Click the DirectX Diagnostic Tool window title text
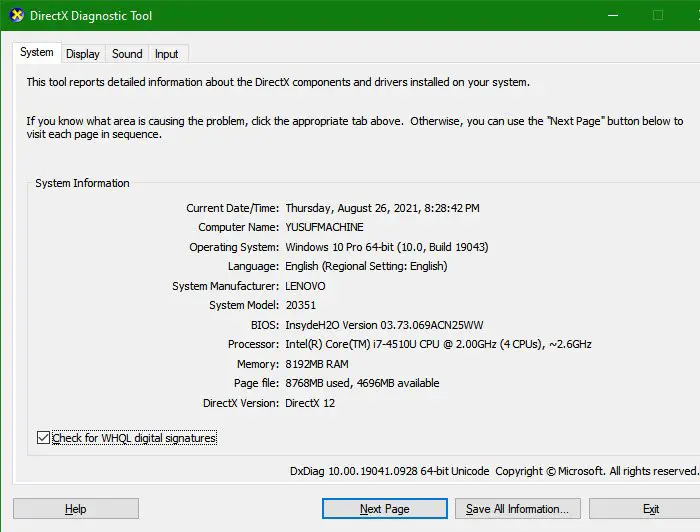Viewport: 700px width, 532px height. pyautogui.click(x=91, y=16)
